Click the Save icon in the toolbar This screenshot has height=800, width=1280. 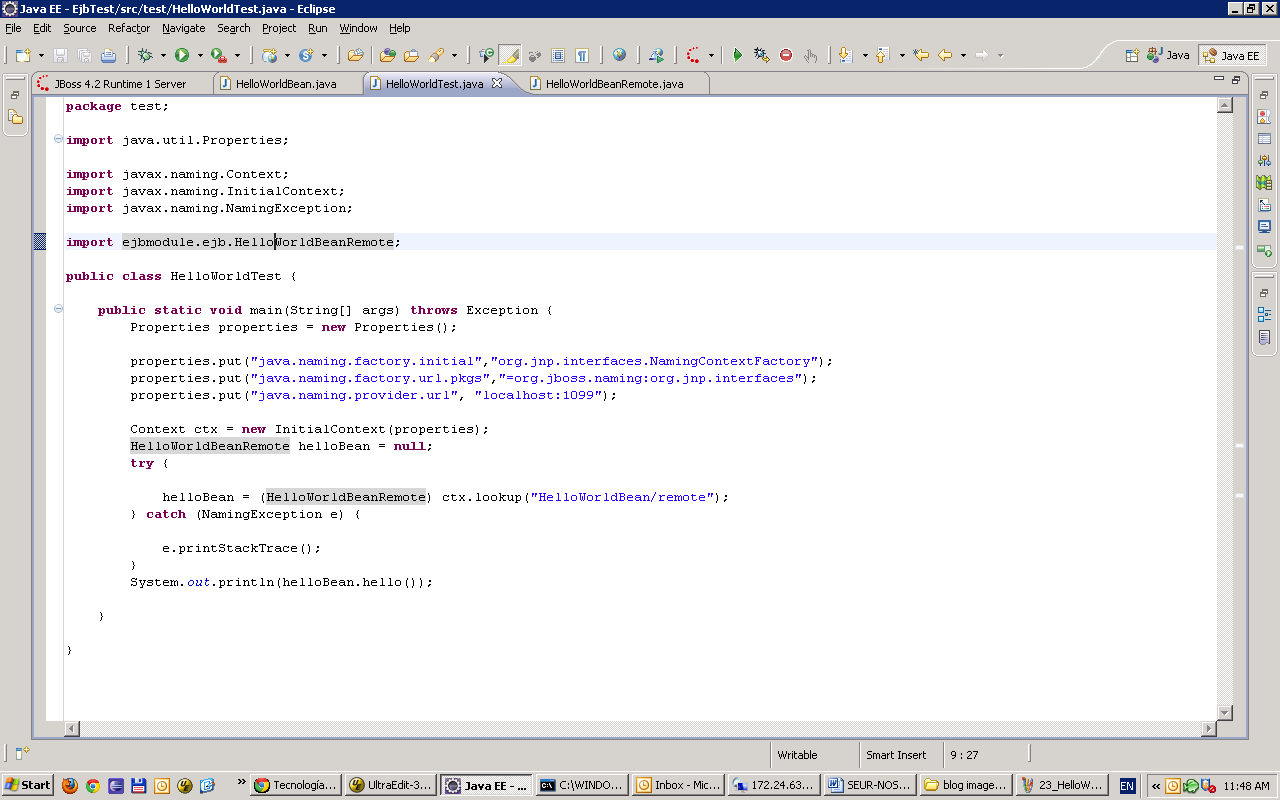(60, 55)
